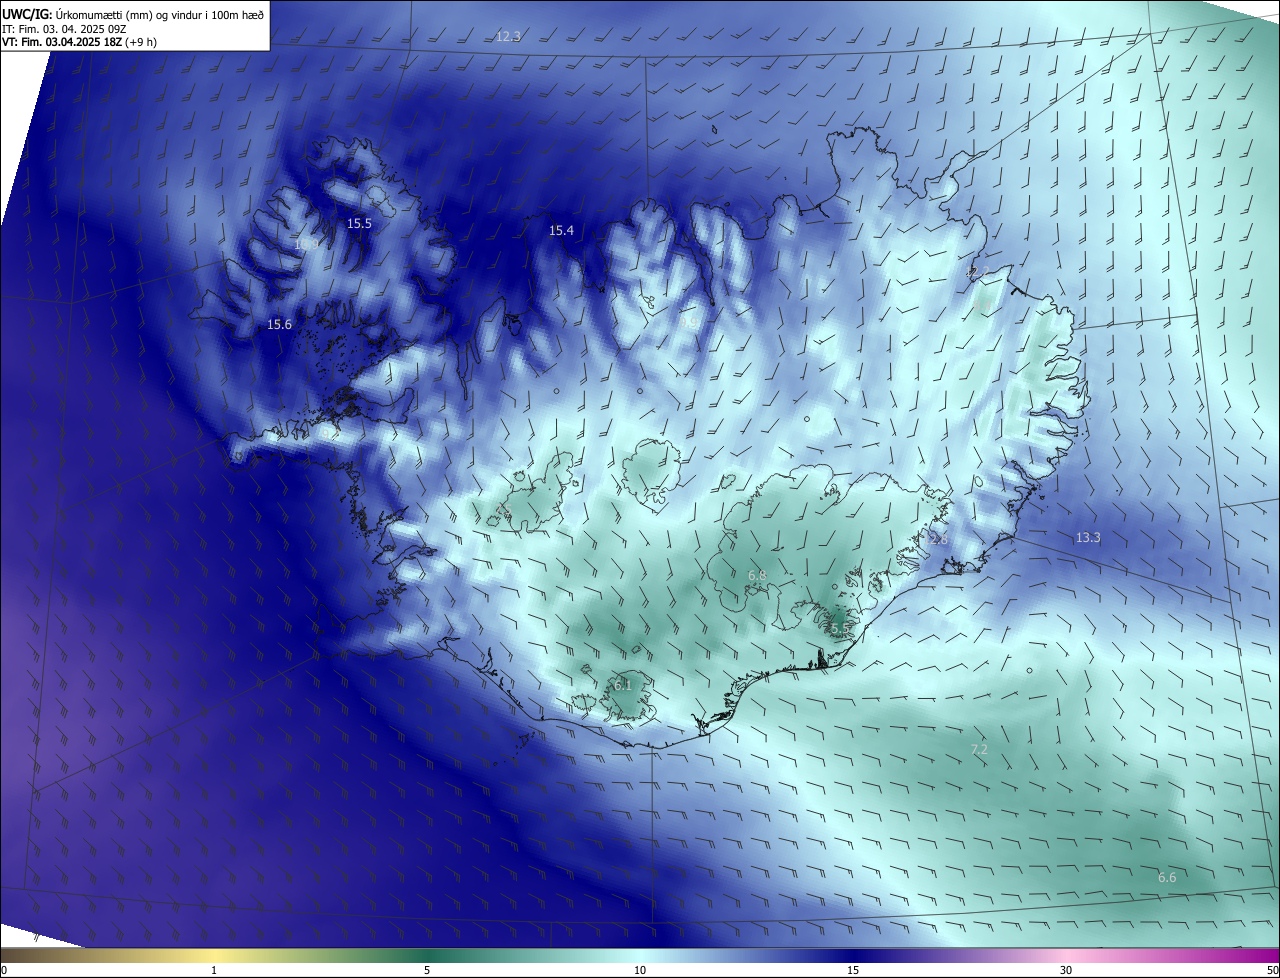Click the 'UWC/IG: Úrkomumætti (mm)' title line
The width and height of the screenshot is (1280, 978).
pyautogui.click(x=133, y=14)
